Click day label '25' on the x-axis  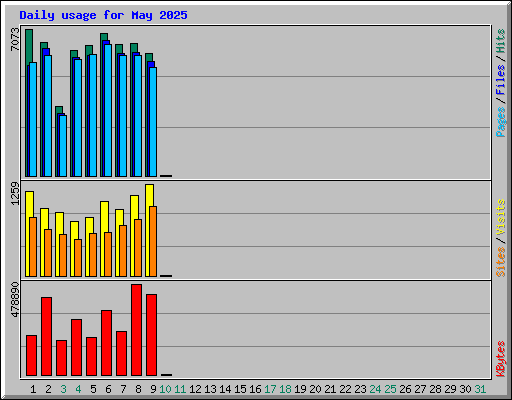390,389
